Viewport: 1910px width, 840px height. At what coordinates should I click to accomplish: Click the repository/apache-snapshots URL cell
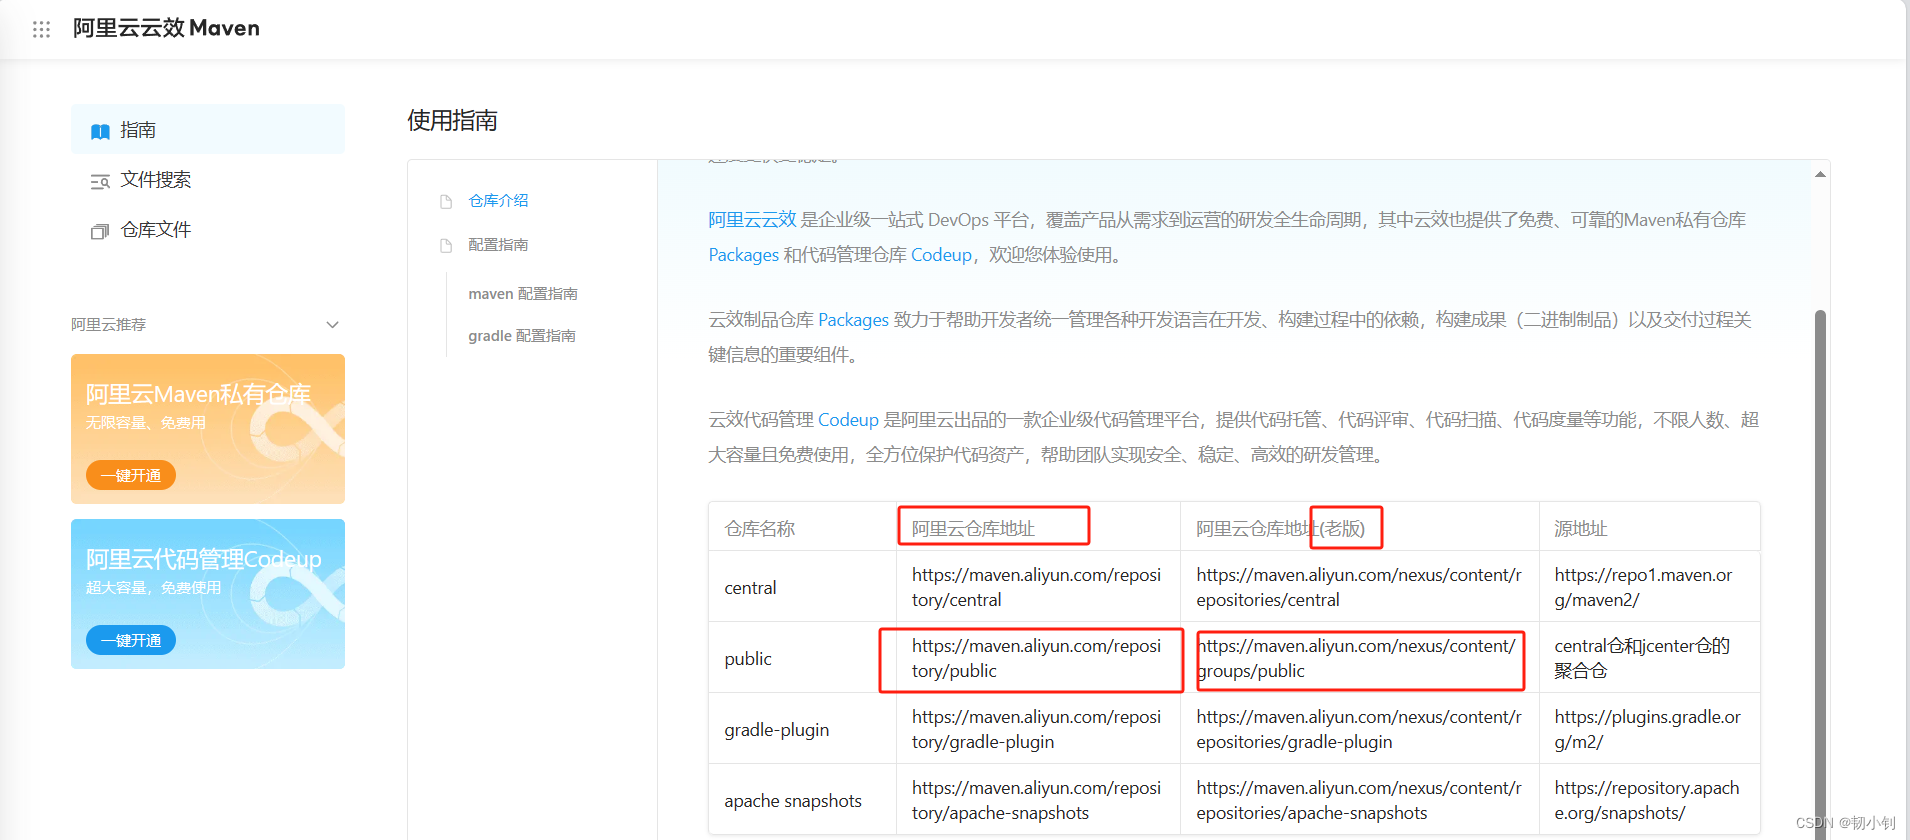click(x=1036, y=801)
